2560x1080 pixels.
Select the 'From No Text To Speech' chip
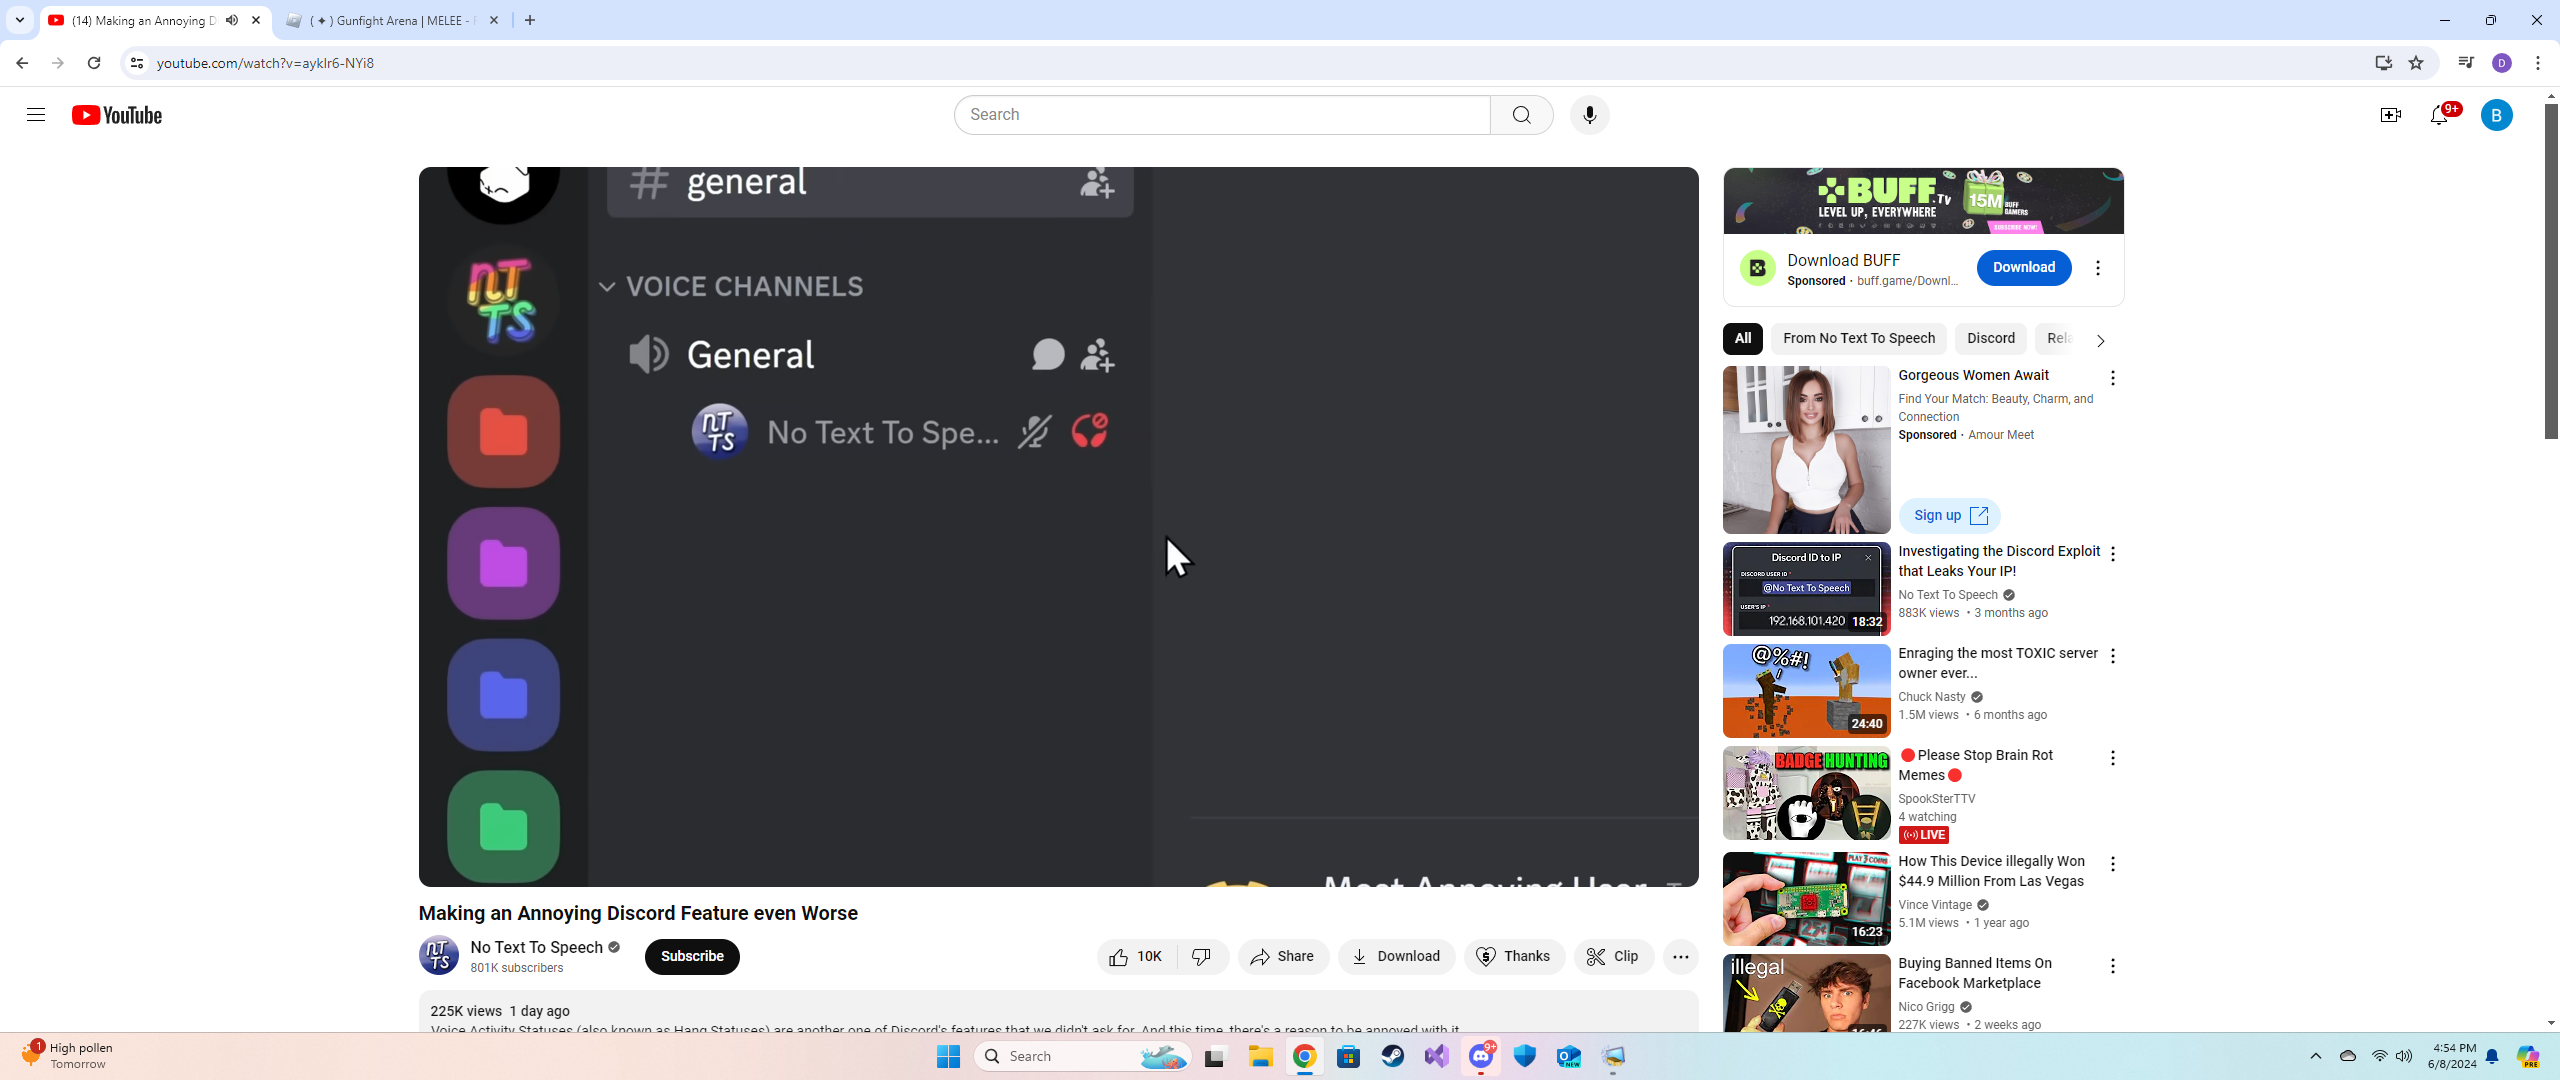[1858, 339]
